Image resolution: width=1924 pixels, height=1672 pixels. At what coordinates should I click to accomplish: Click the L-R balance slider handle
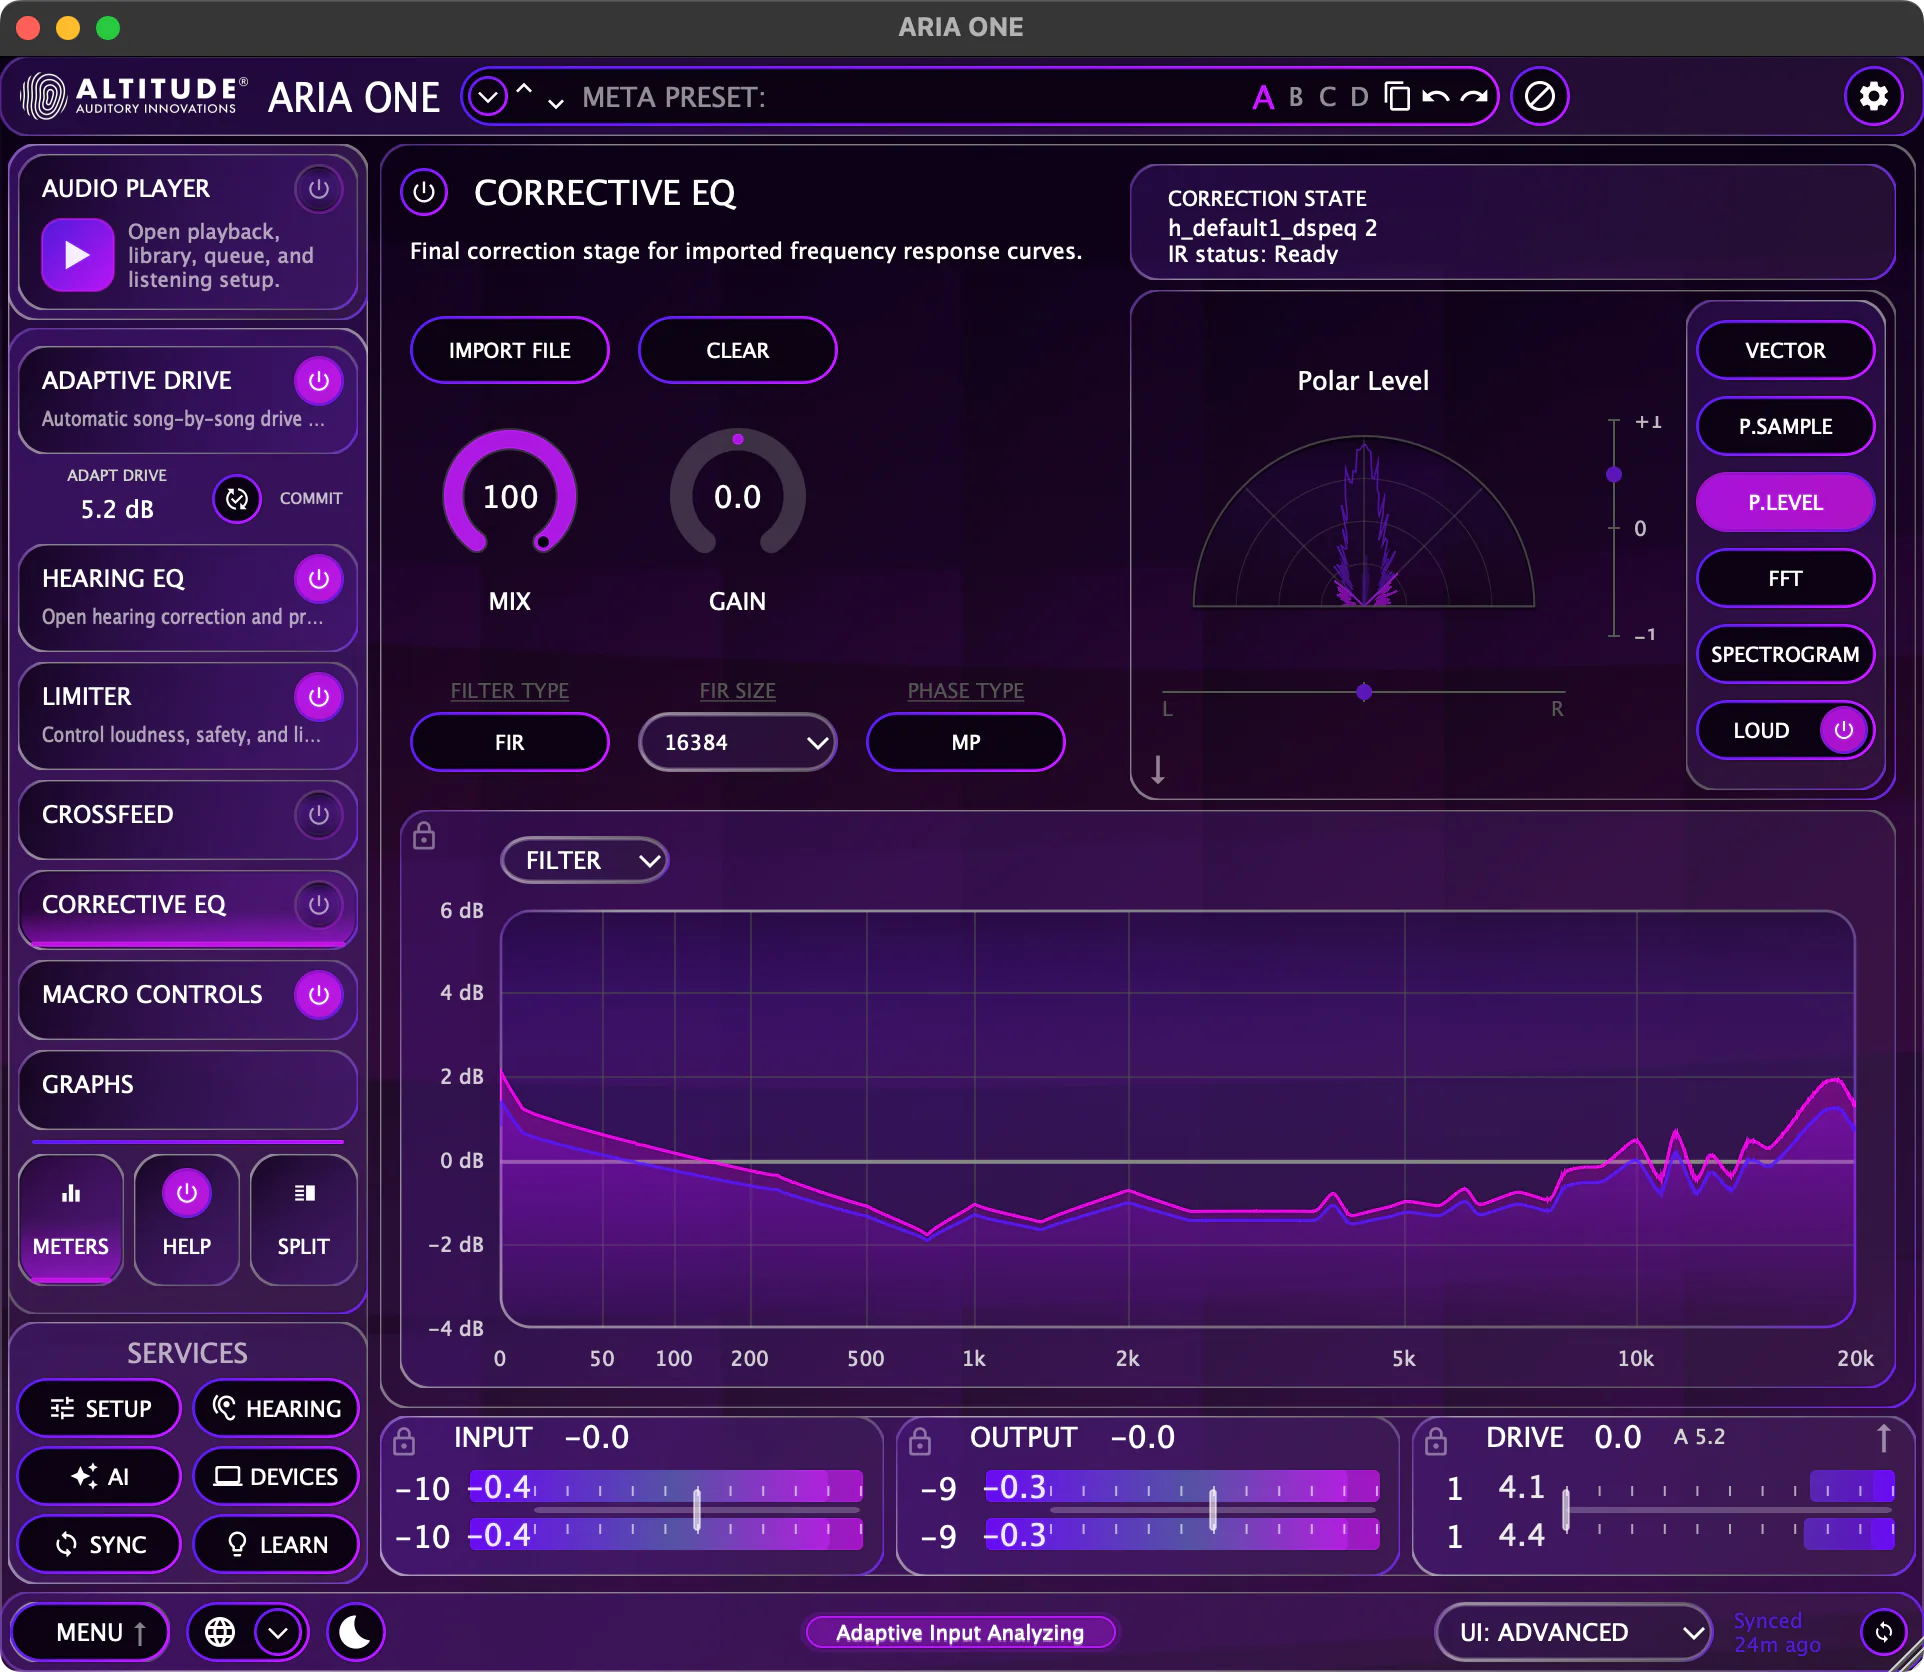pyautogui.click(x=1364, y=692)
